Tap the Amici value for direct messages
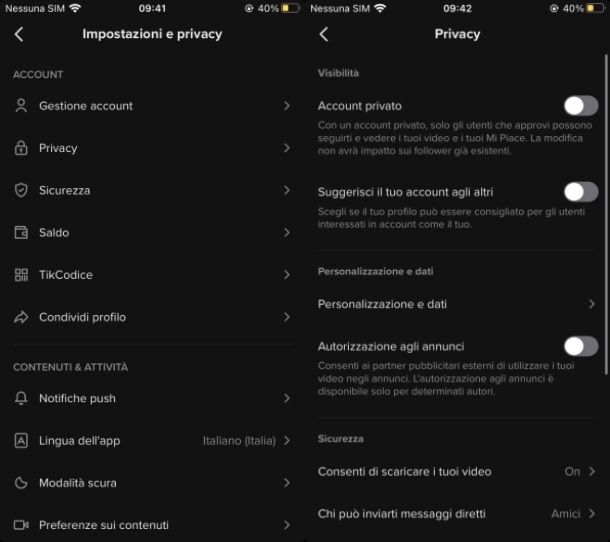The height and width of the screenshot is (542, 610). pos(566,514)
